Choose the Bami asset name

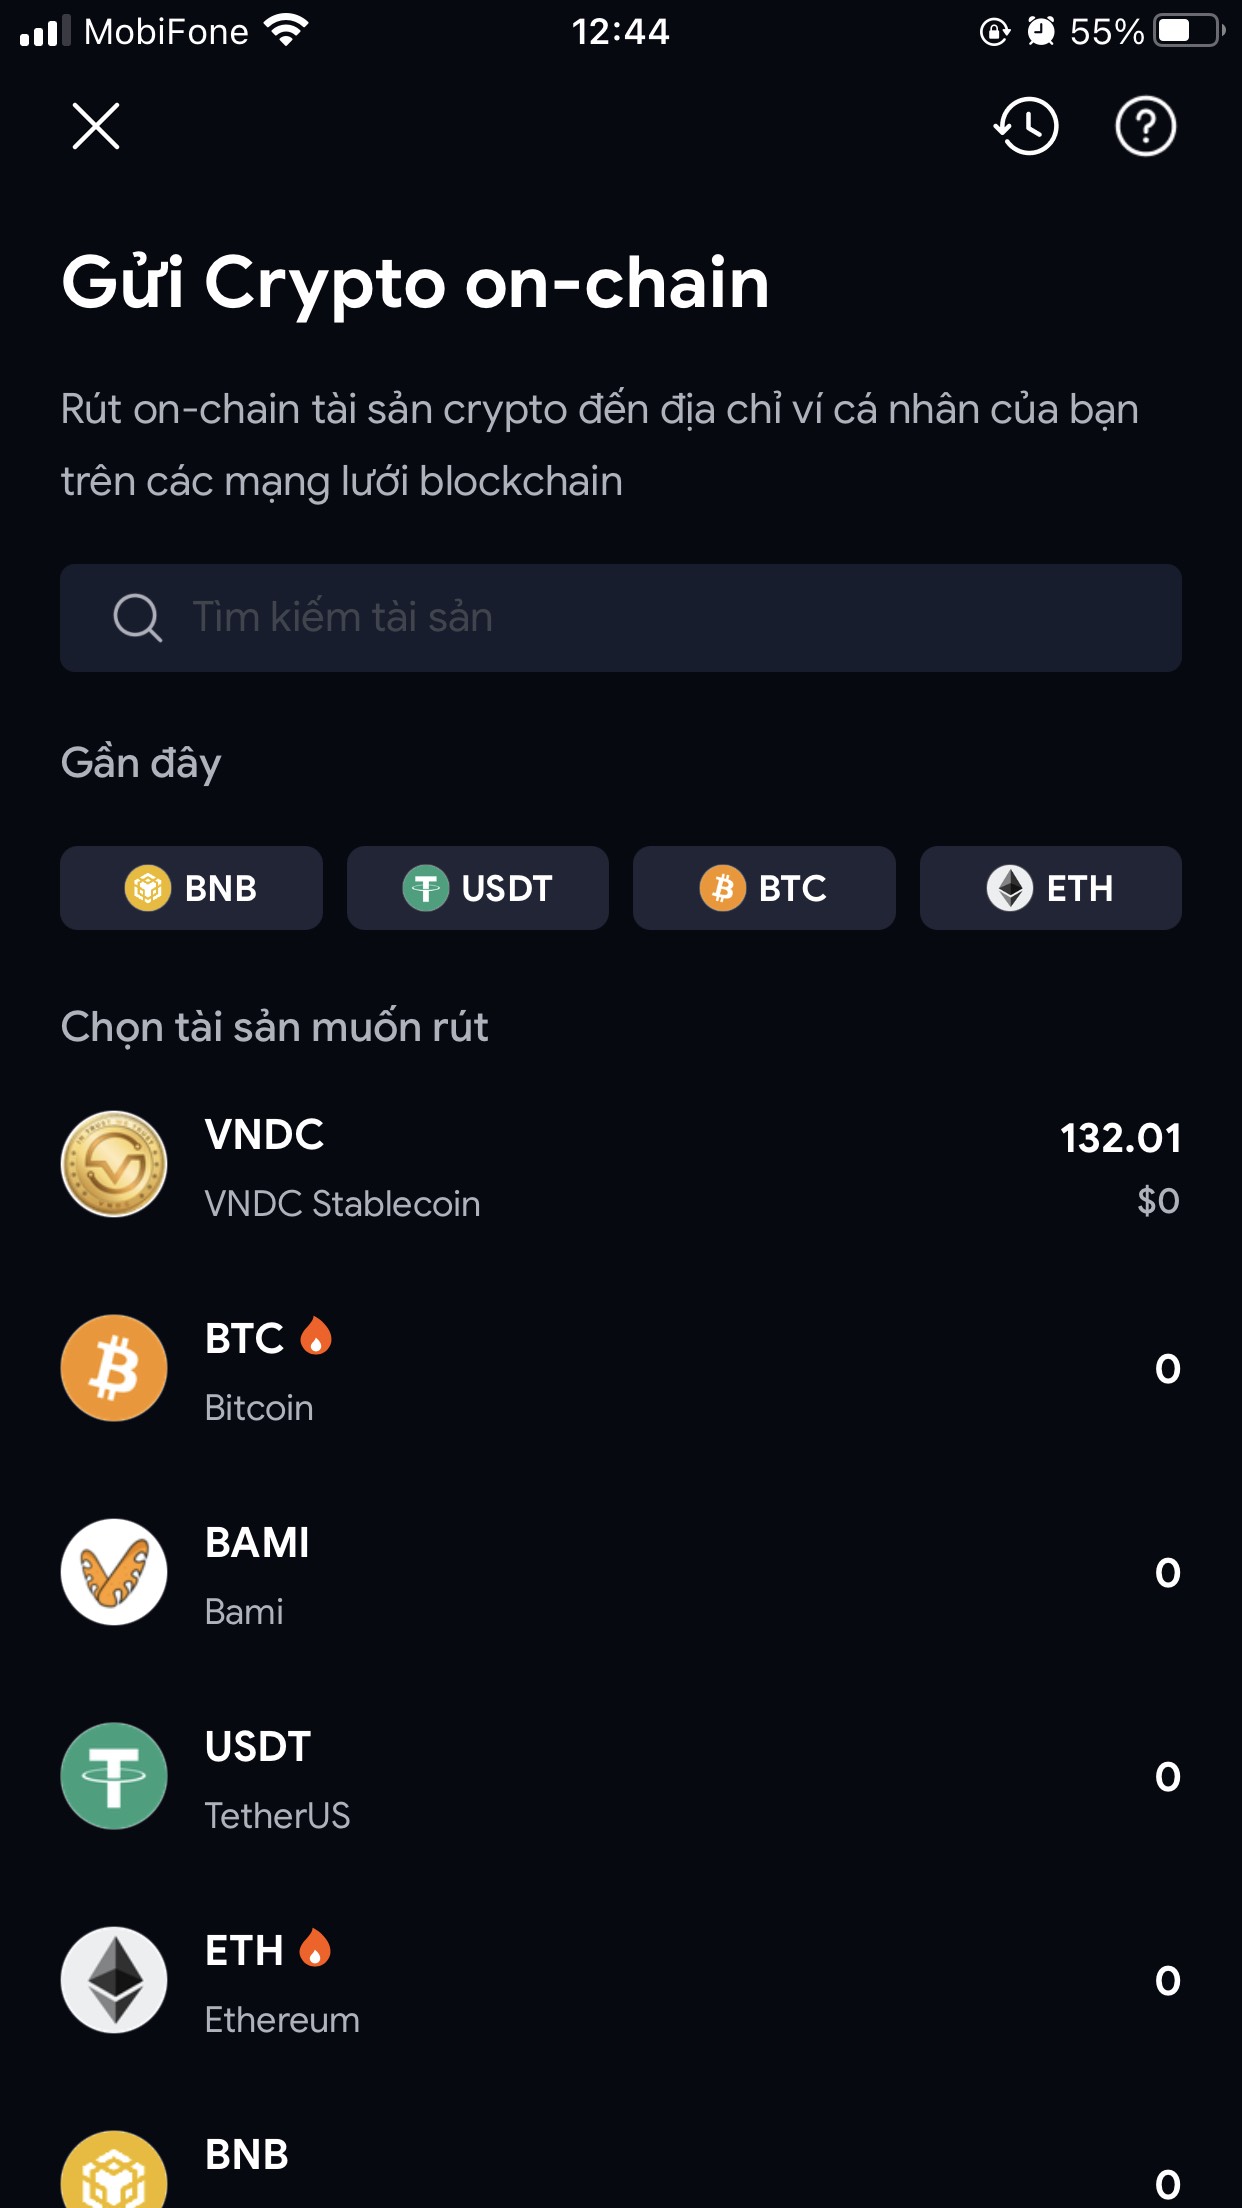coord(244,1612)
